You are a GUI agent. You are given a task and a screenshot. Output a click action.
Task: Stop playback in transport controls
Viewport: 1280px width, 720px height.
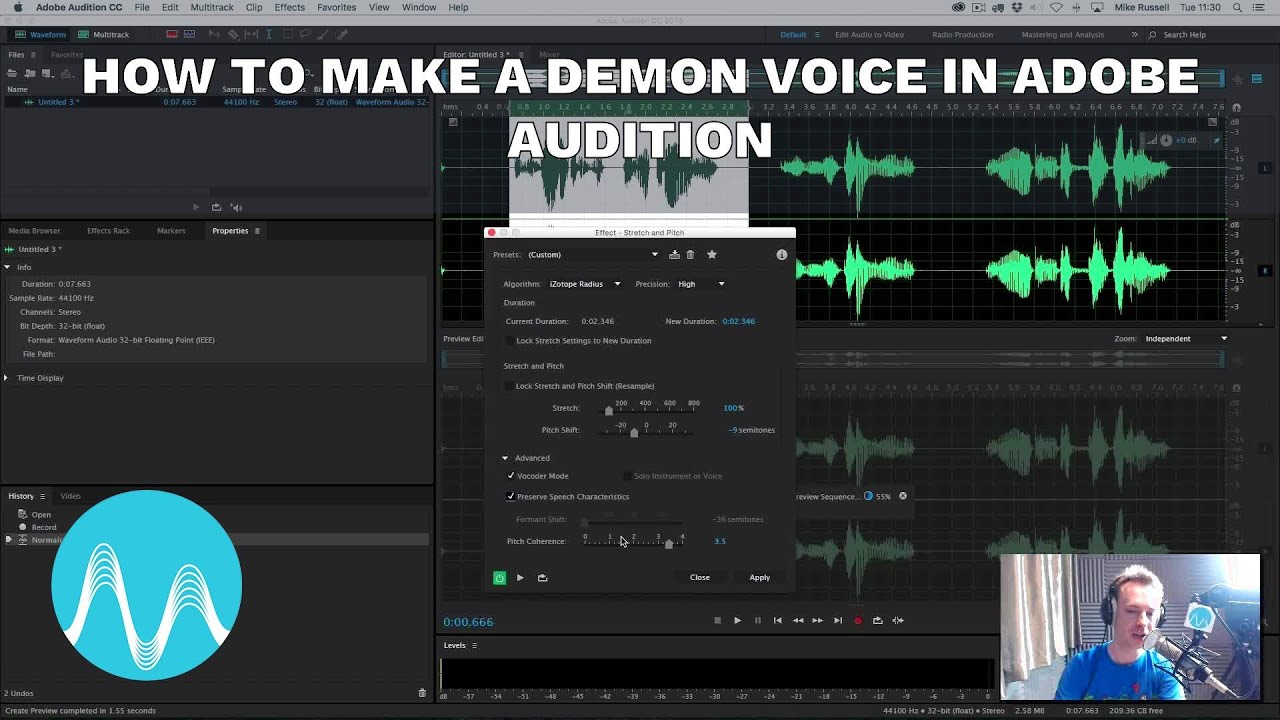(717, 620)
